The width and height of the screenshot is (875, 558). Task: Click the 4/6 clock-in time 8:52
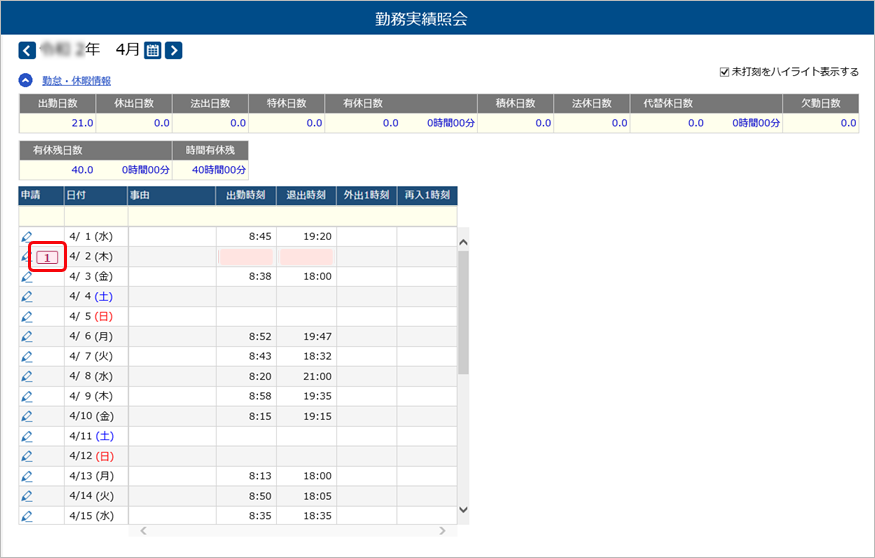coord(260,337)
